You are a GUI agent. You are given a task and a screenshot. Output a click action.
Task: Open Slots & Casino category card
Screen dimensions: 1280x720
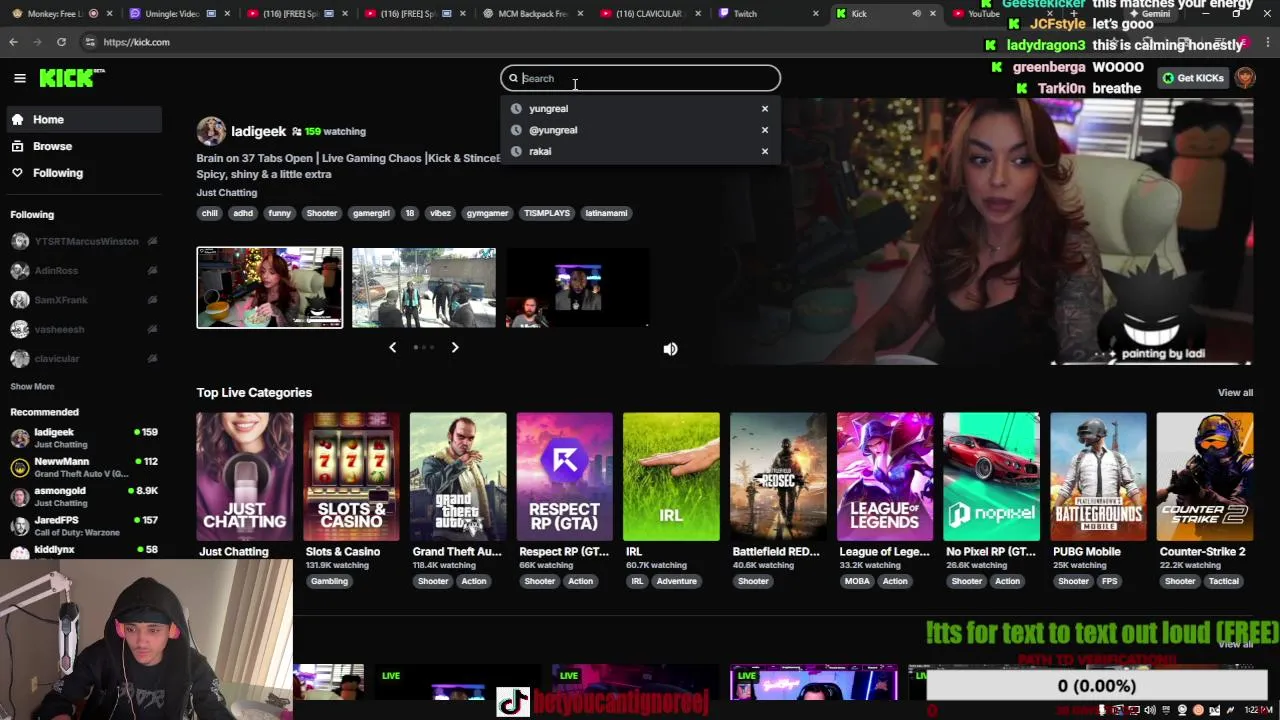(x=351, y=476)
